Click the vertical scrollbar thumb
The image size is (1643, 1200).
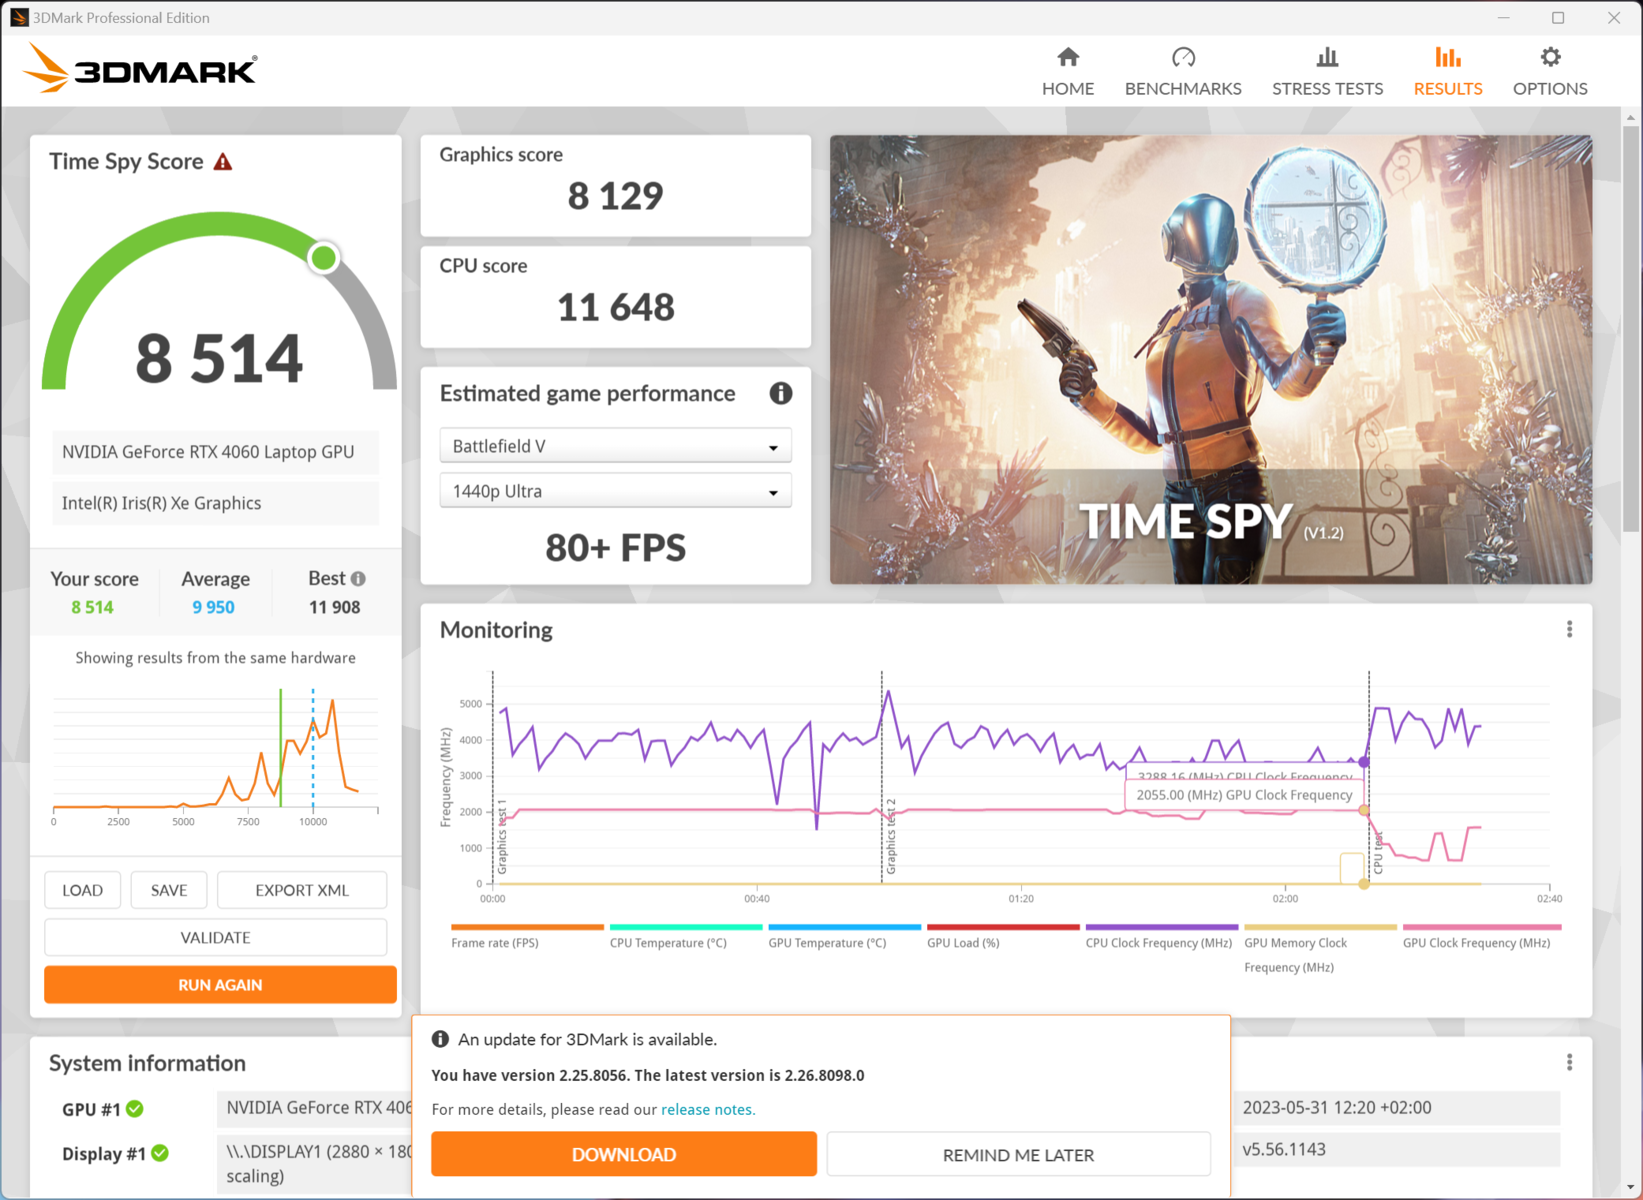click(x=1631, y=327)
